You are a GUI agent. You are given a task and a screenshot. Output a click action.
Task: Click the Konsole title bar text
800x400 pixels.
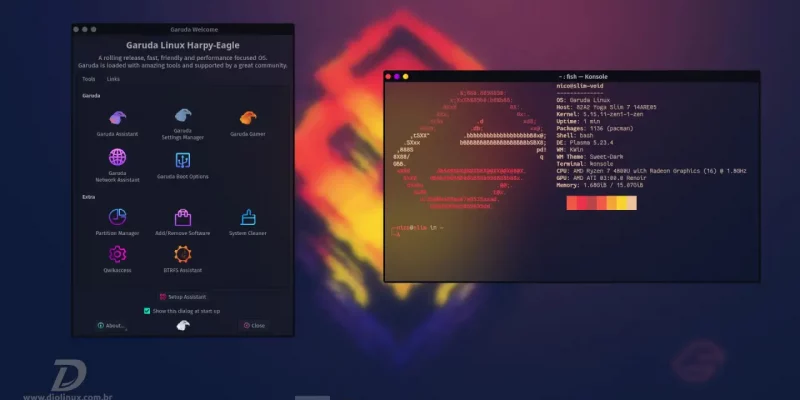click(583, 77)
